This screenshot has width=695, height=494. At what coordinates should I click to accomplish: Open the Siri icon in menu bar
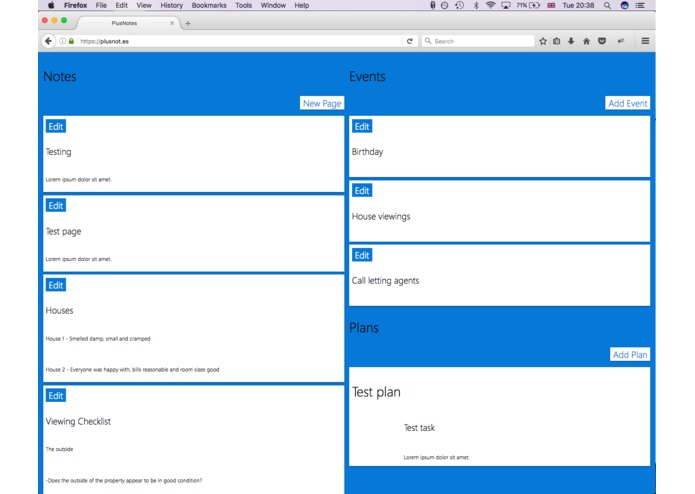pos(625,5)
